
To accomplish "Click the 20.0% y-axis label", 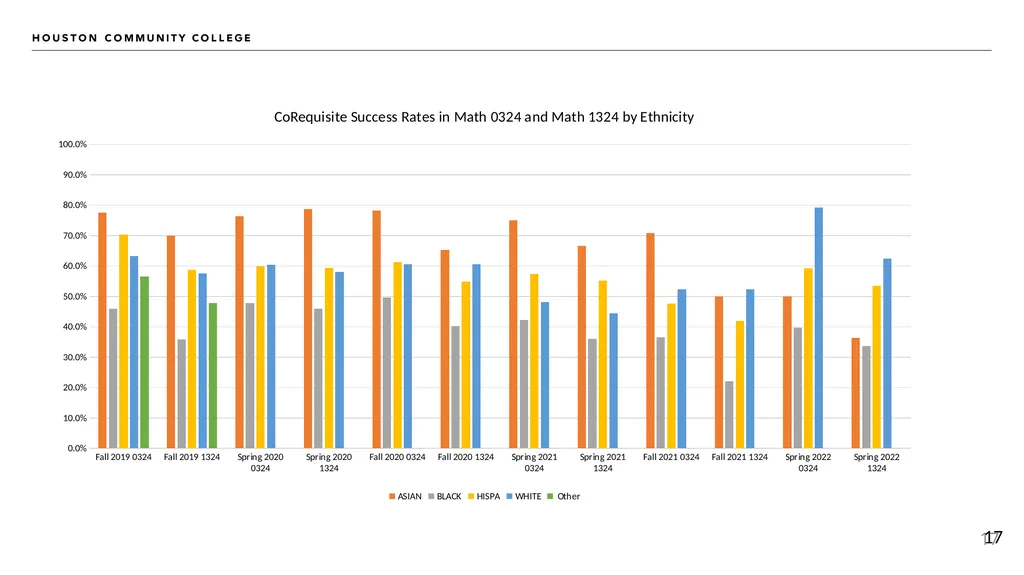I will pos(75,387).
